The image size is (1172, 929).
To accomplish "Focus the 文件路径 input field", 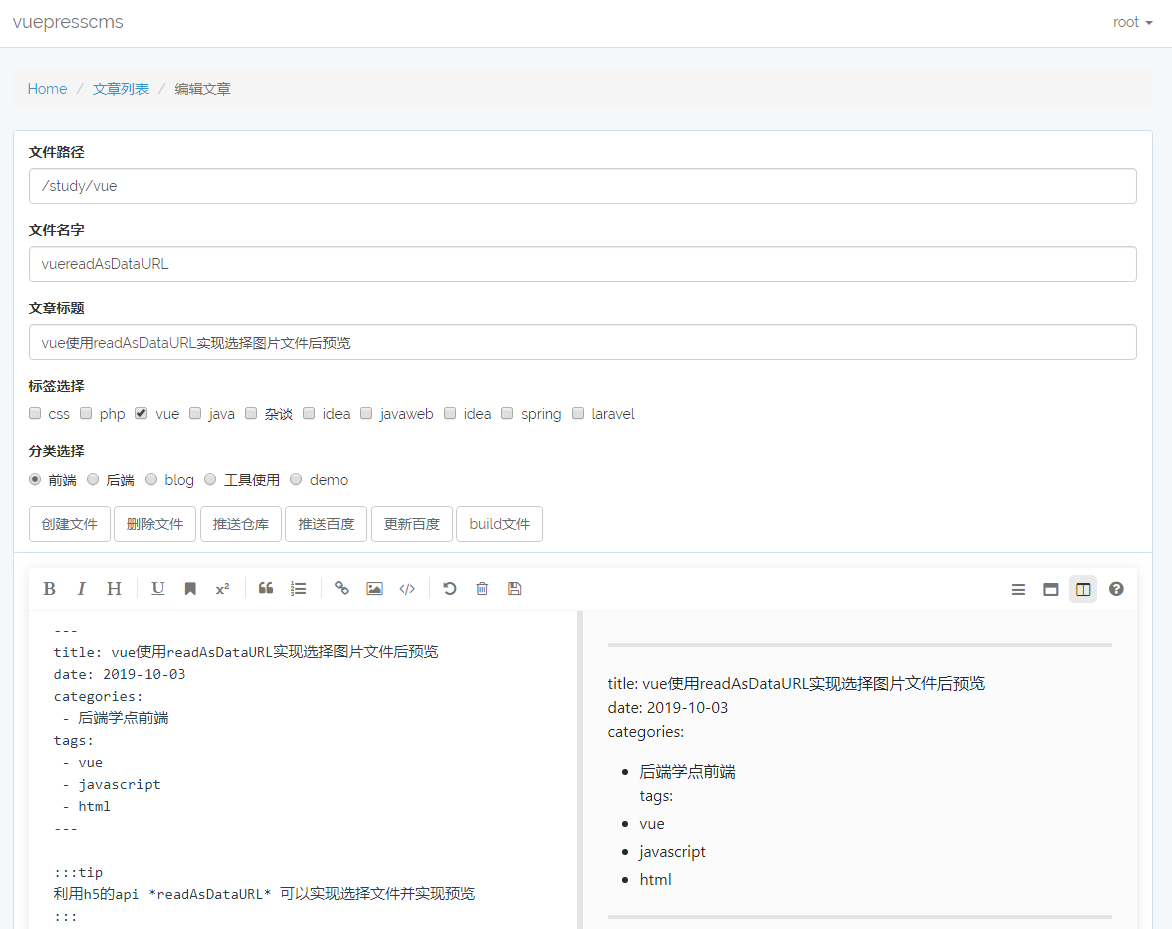I will [583, 186].
